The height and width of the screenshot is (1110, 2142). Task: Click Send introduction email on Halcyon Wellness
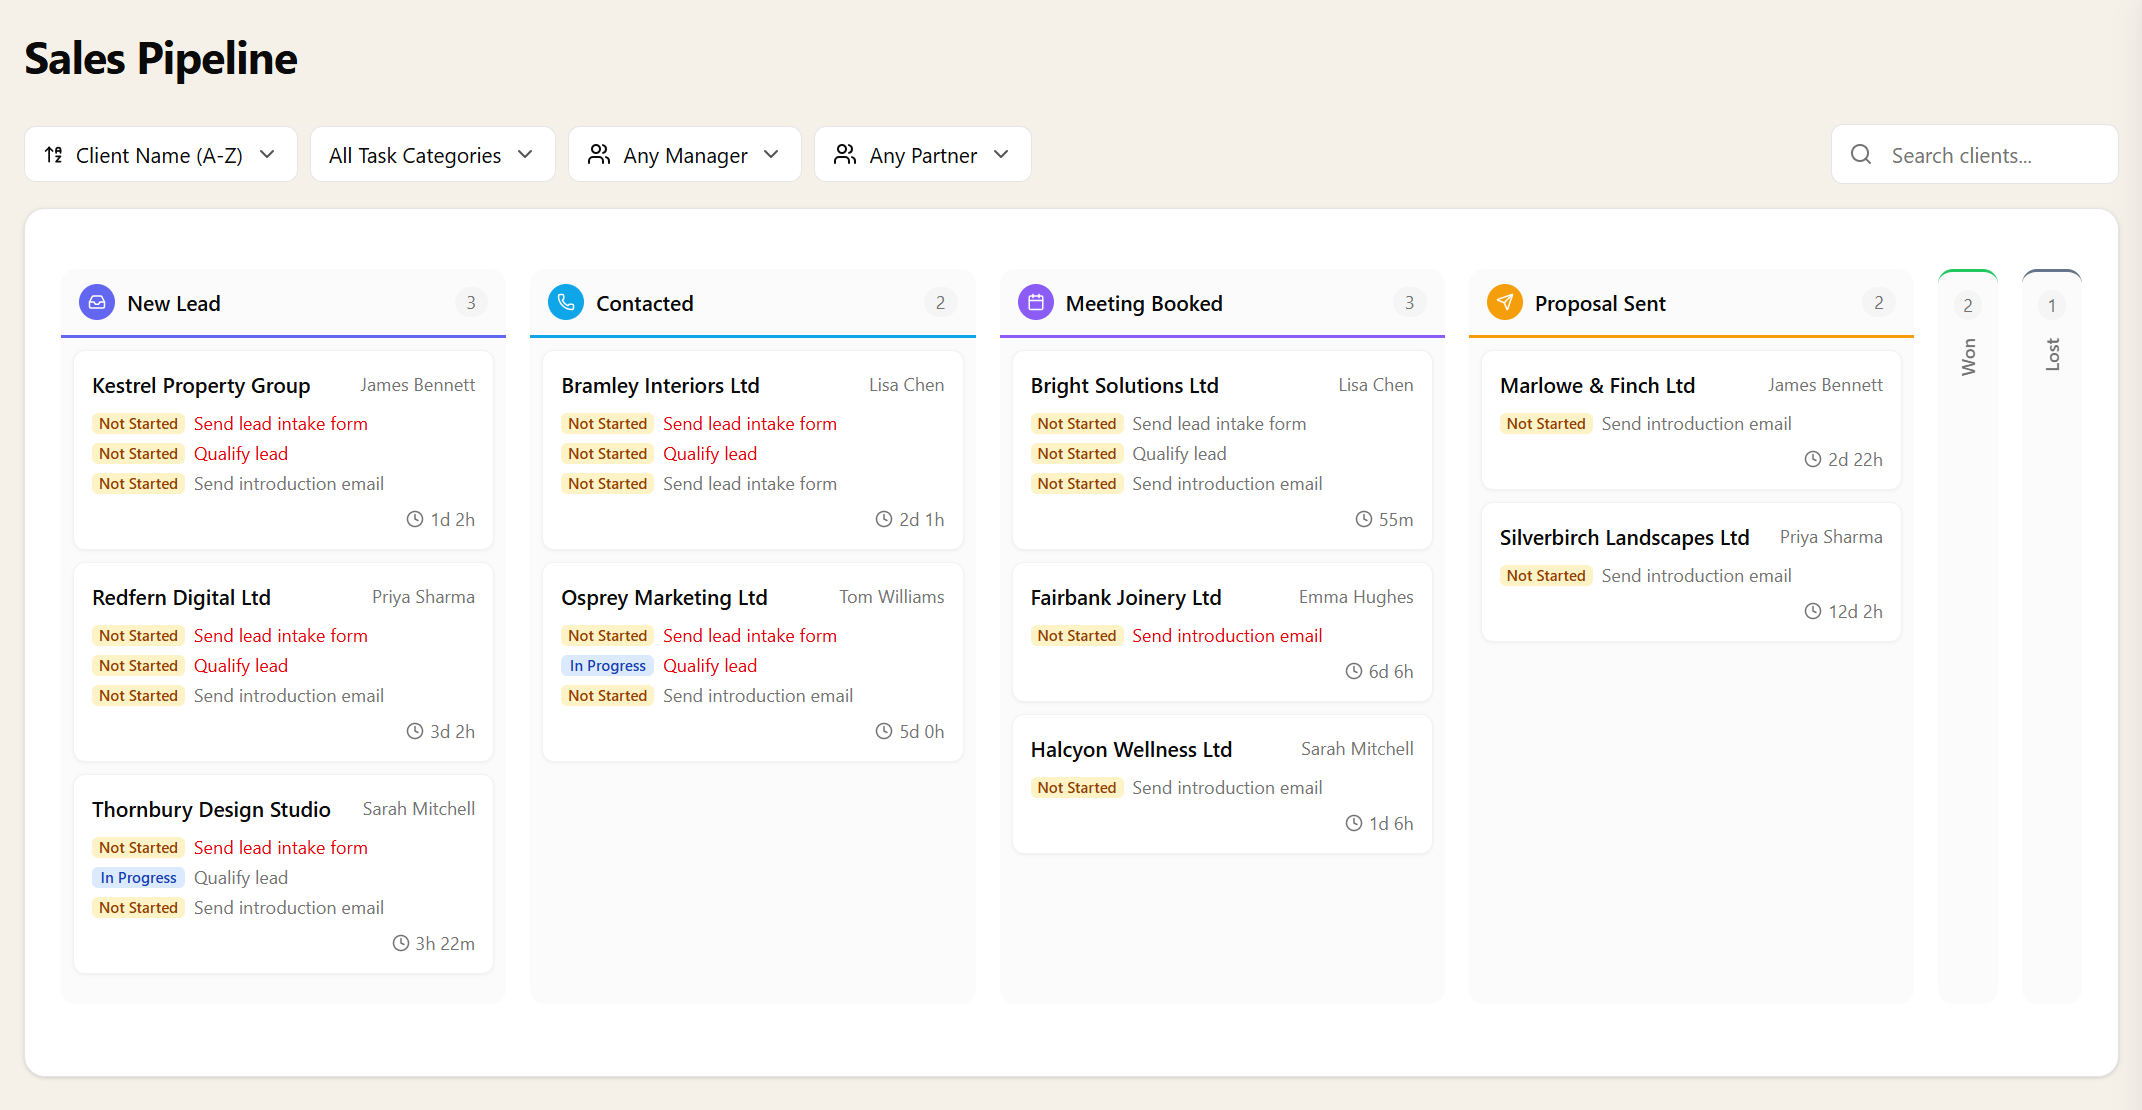[1227, 788]
